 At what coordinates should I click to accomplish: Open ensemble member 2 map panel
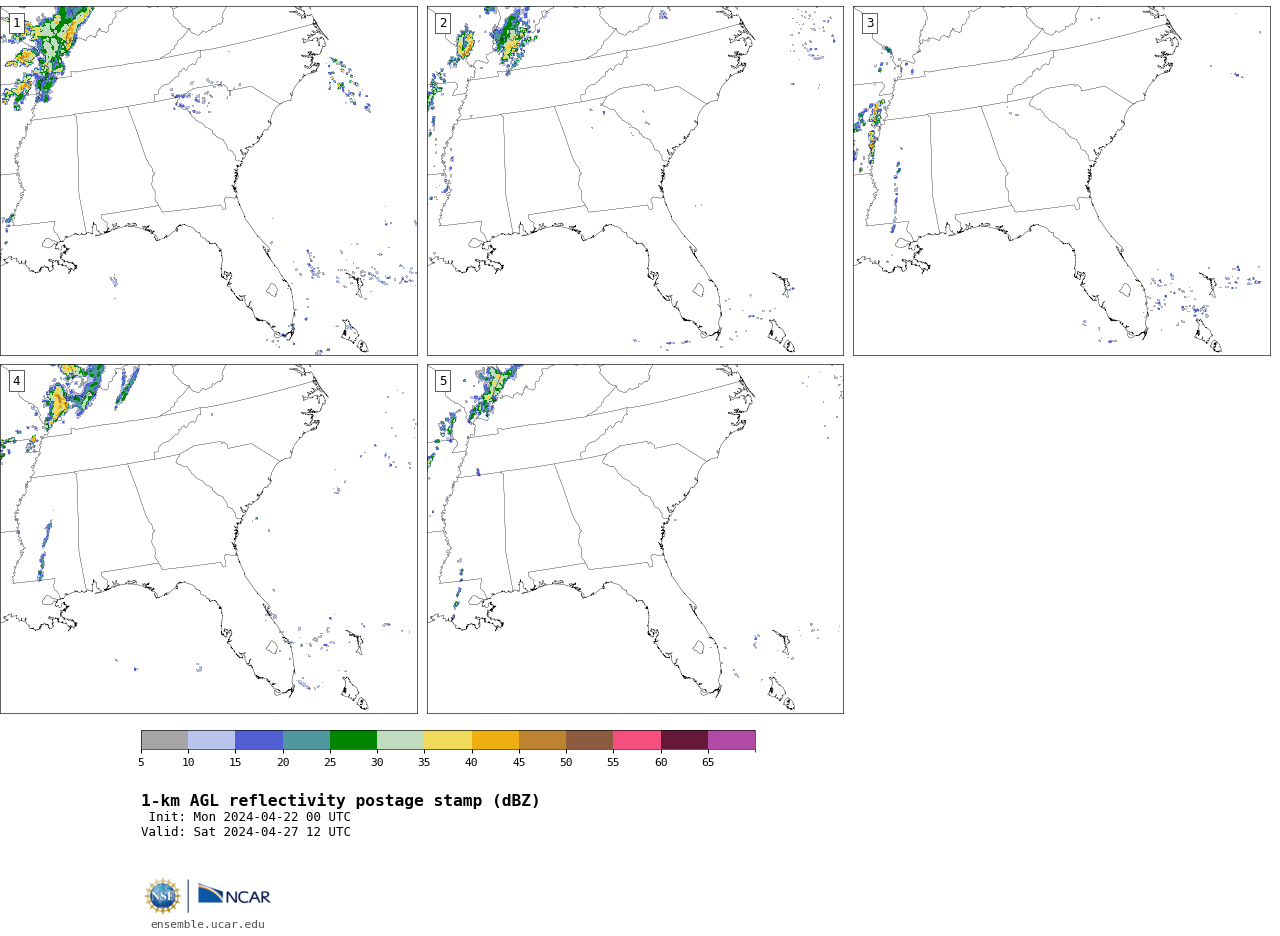(635, 181)
